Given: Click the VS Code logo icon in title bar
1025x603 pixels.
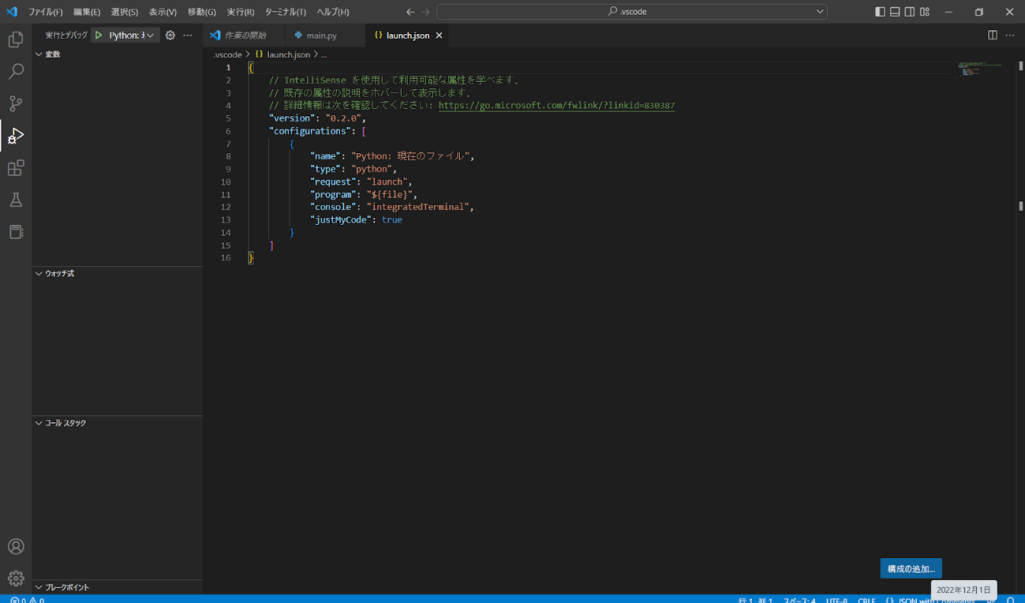Looking at the screenshot, I should (x=12, y=12).
